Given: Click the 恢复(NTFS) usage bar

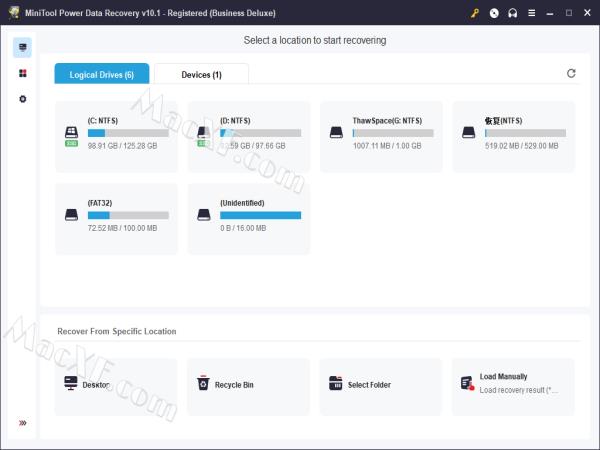Looking at the screenshot, I should [x=525, y=133].
